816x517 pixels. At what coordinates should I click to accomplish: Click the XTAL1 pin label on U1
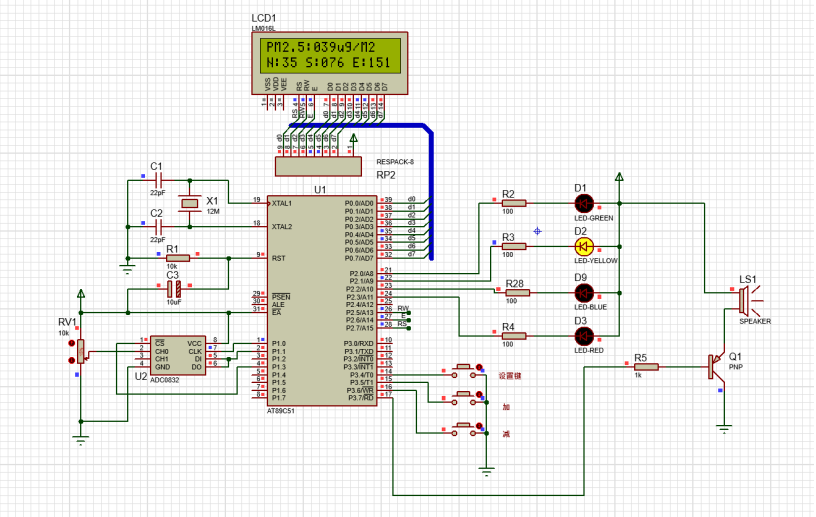[x=282, y=203]
